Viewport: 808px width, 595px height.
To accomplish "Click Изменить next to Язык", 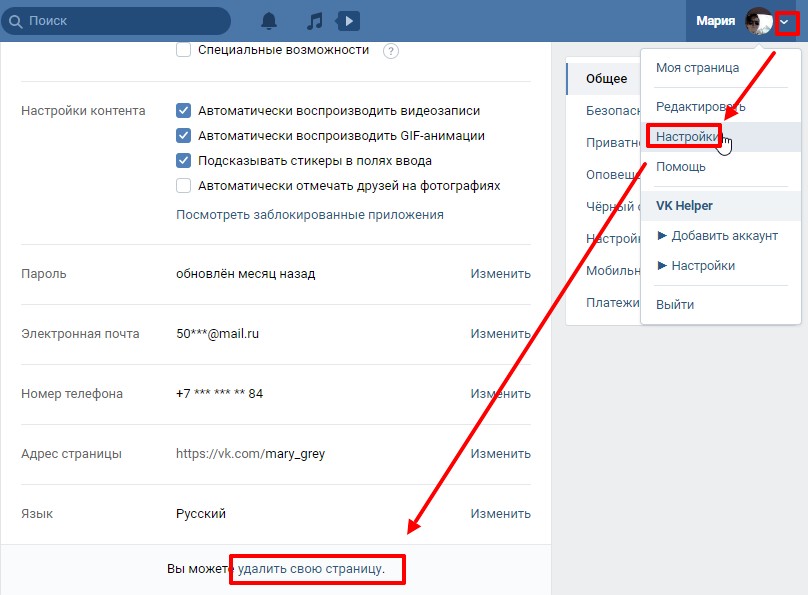I will pyautogui.click(x=500, y=514).
